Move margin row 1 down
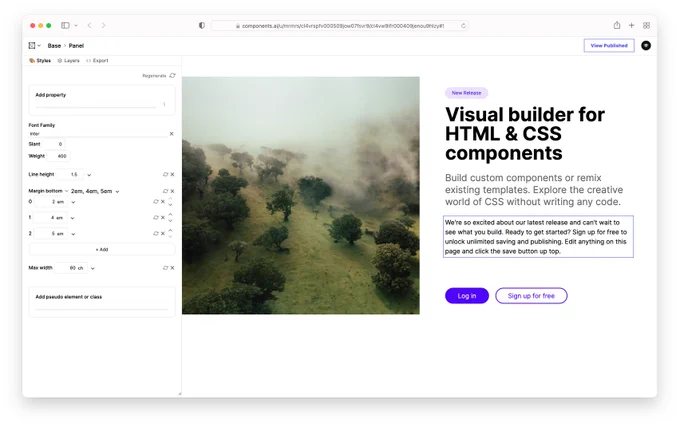The height and width of the screenshot is (427, 680). [170, 221]
